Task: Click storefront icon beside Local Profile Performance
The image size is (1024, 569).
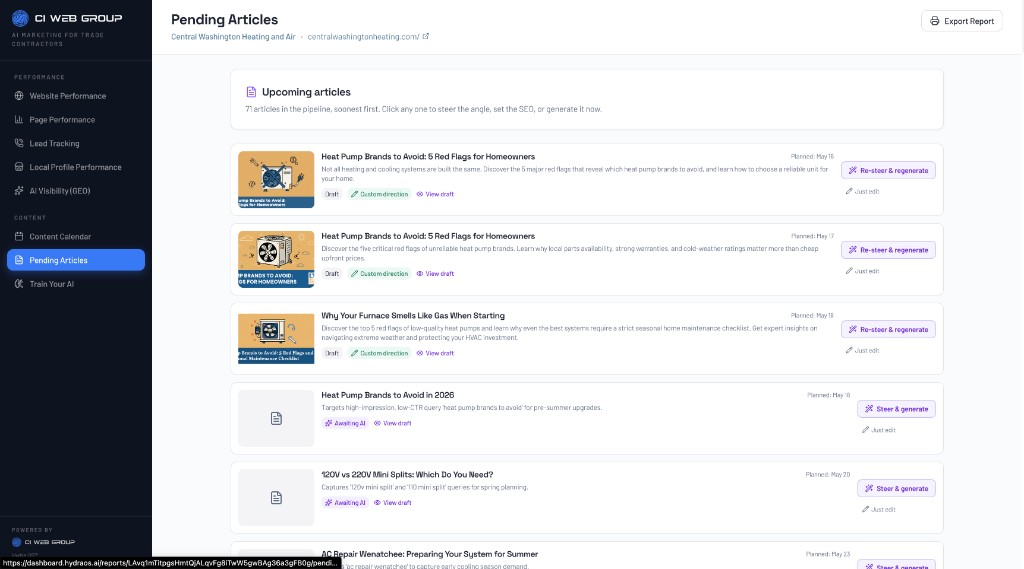Action: [x=19, y=167]
